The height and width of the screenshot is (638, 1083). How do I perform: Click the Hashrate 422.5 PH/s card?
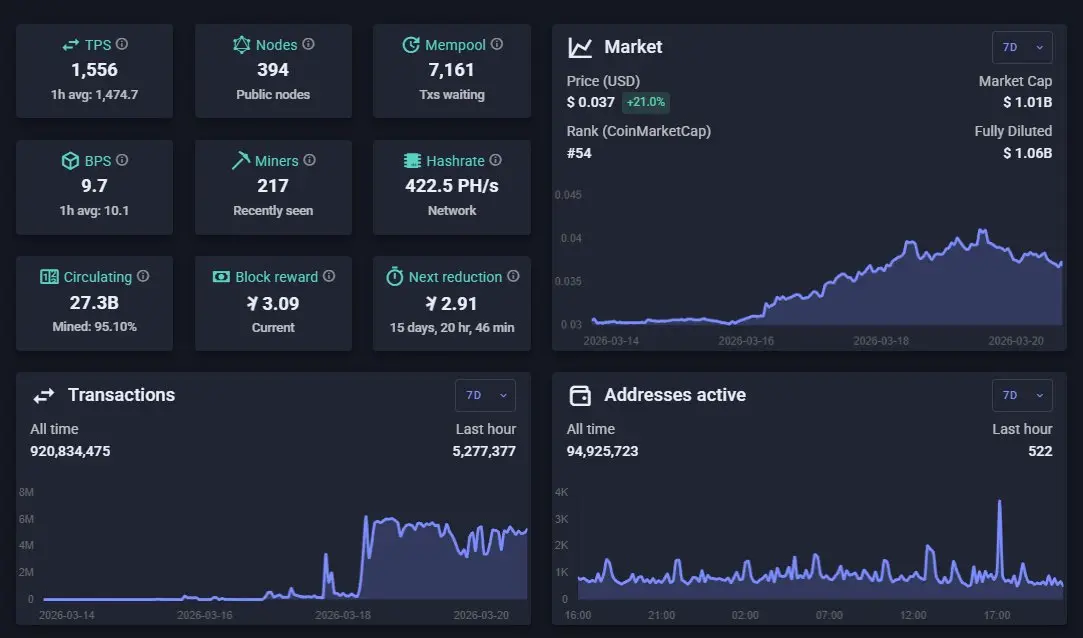(x=452, y=187)
